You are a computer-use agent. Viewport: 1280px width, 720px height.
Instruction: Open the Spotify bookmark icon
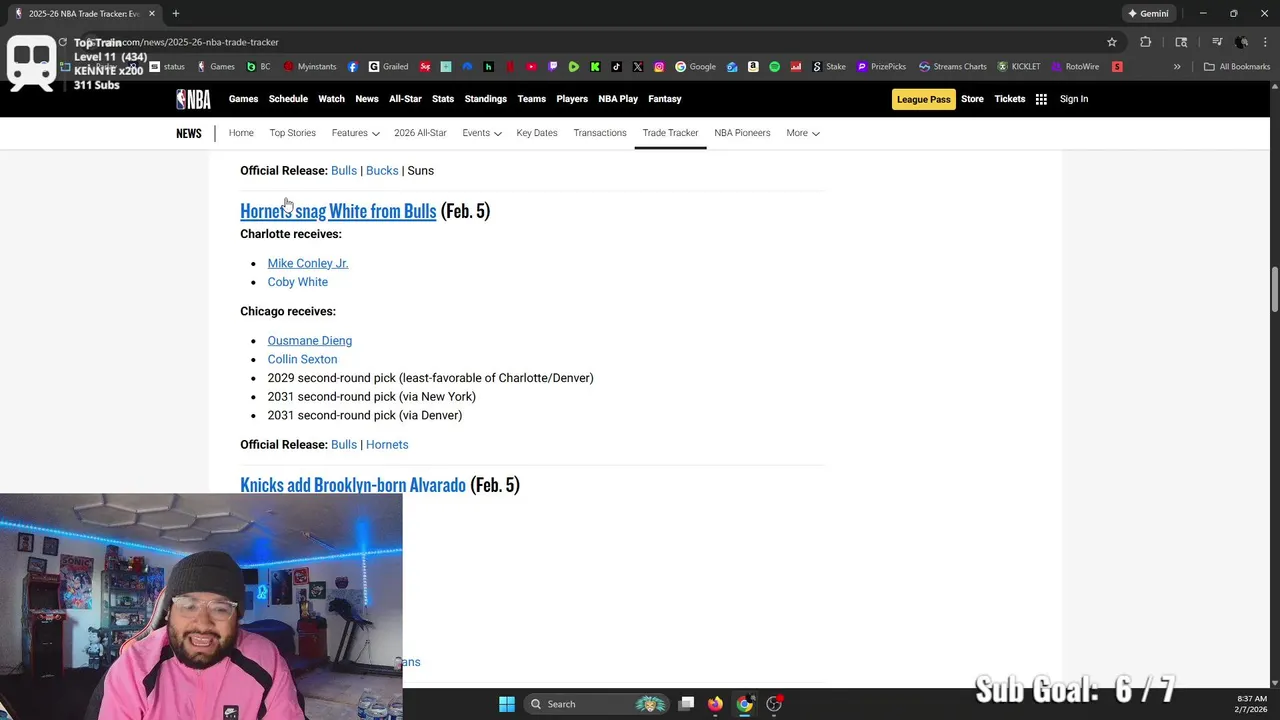pyautogui.click(x=774, y=67)
